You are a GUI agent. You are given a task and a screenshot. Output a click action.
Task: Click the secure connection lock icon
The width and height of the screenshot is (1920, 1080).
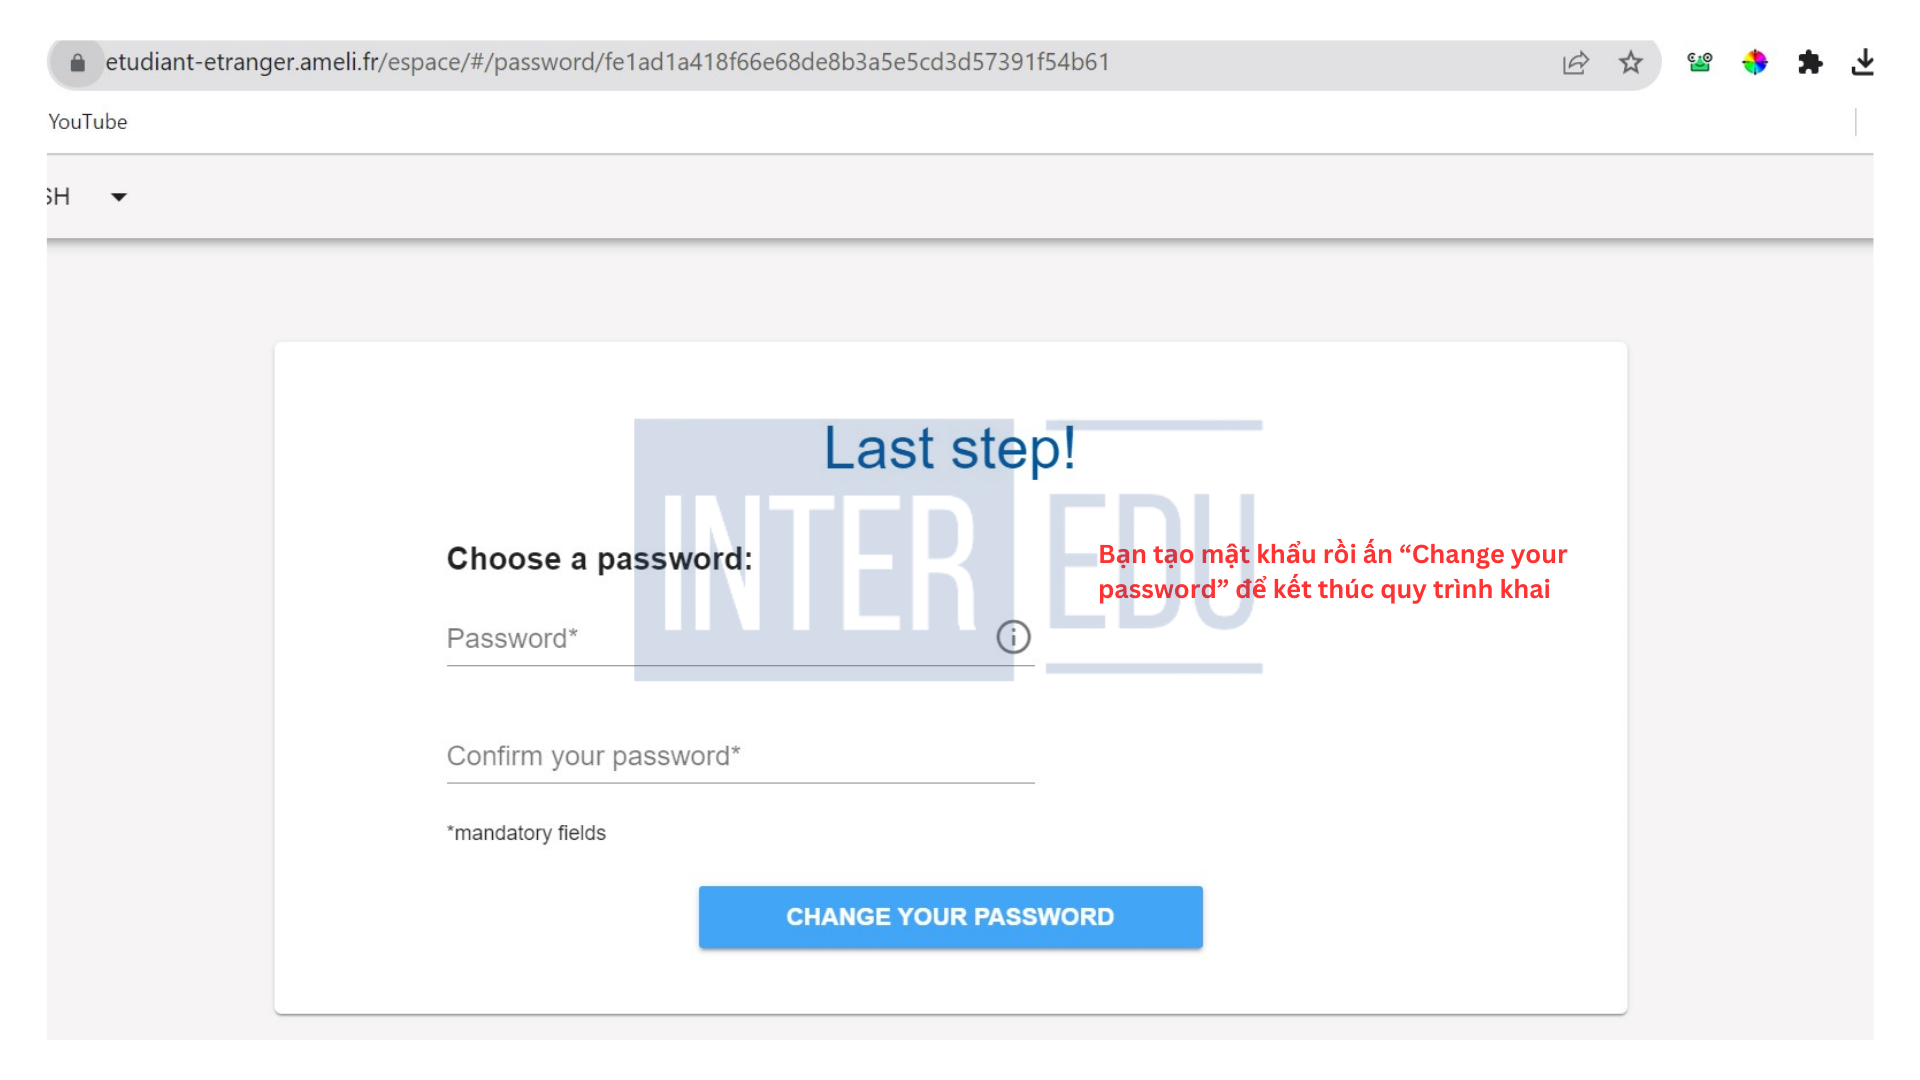coord(82,61)
